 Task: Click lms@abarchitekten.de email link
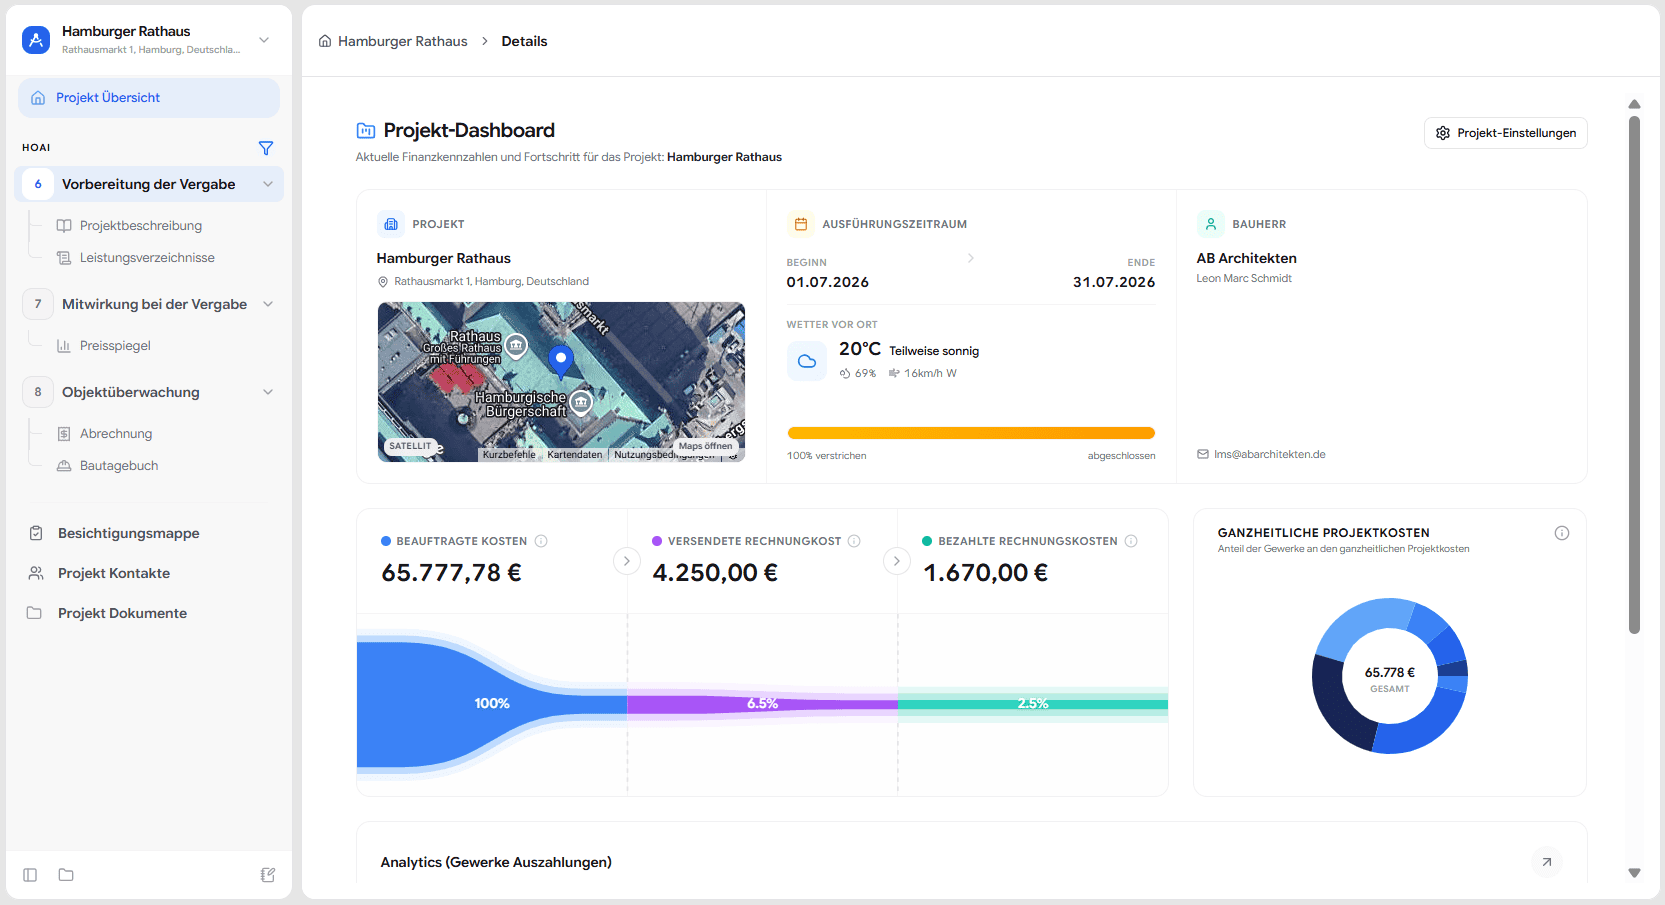point(1269,455)
